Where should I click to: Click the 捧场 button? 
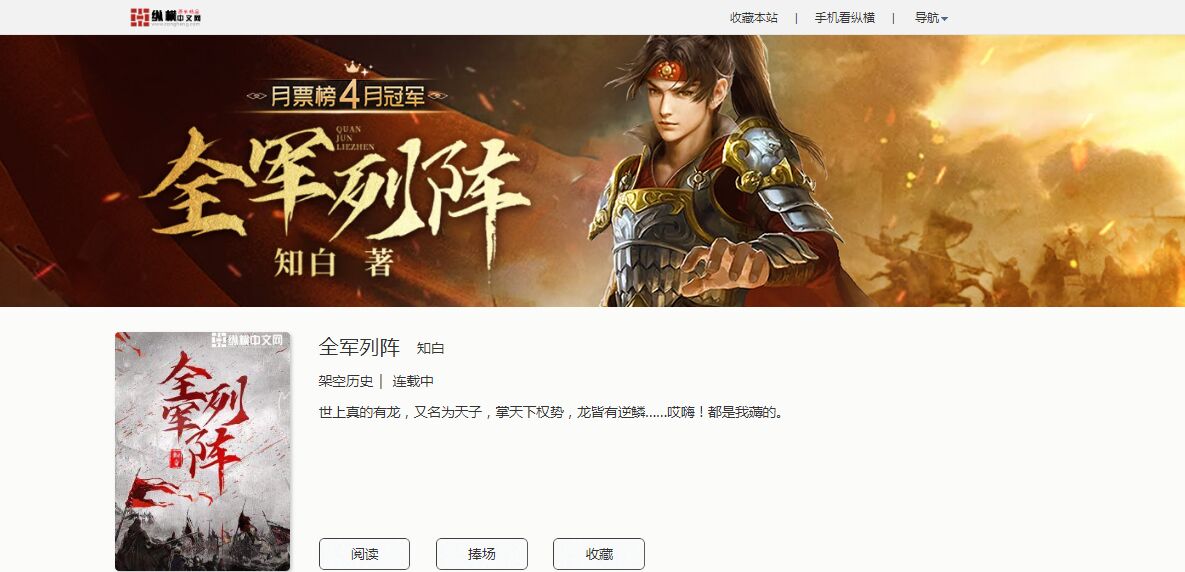[481, 554]
